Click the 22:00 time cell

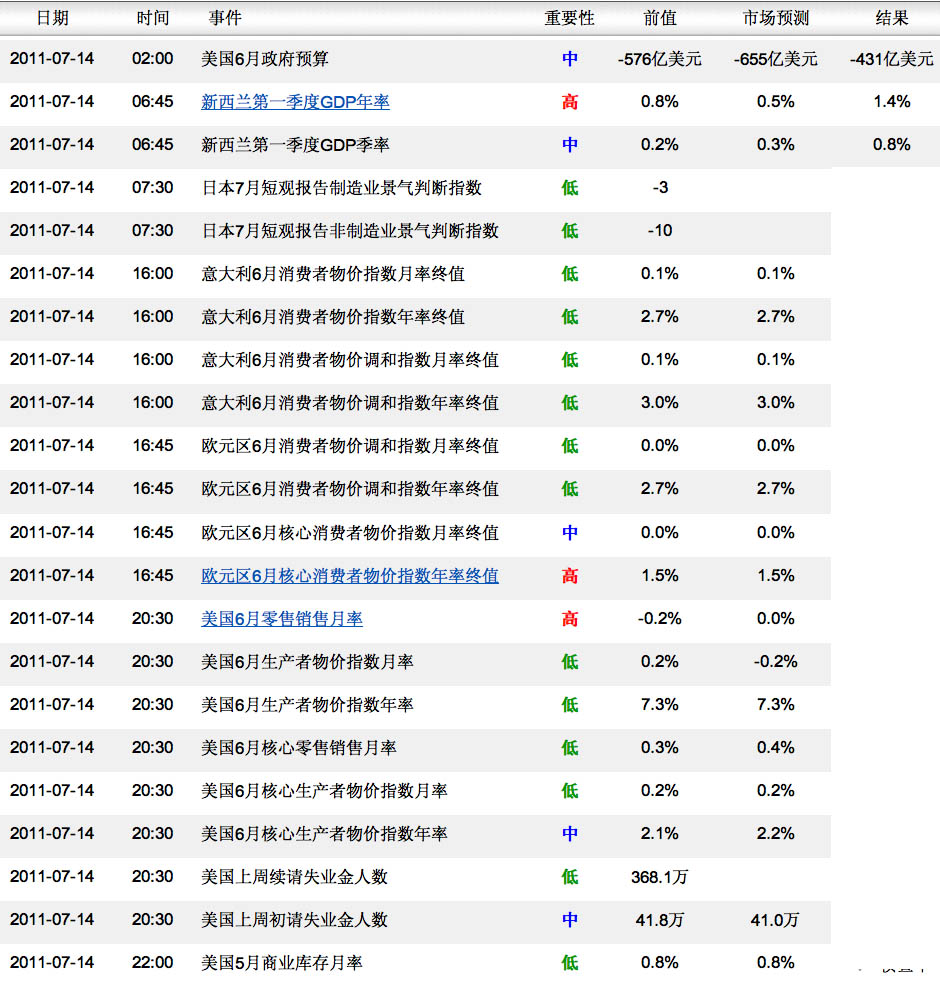click(x=153, y=962)
